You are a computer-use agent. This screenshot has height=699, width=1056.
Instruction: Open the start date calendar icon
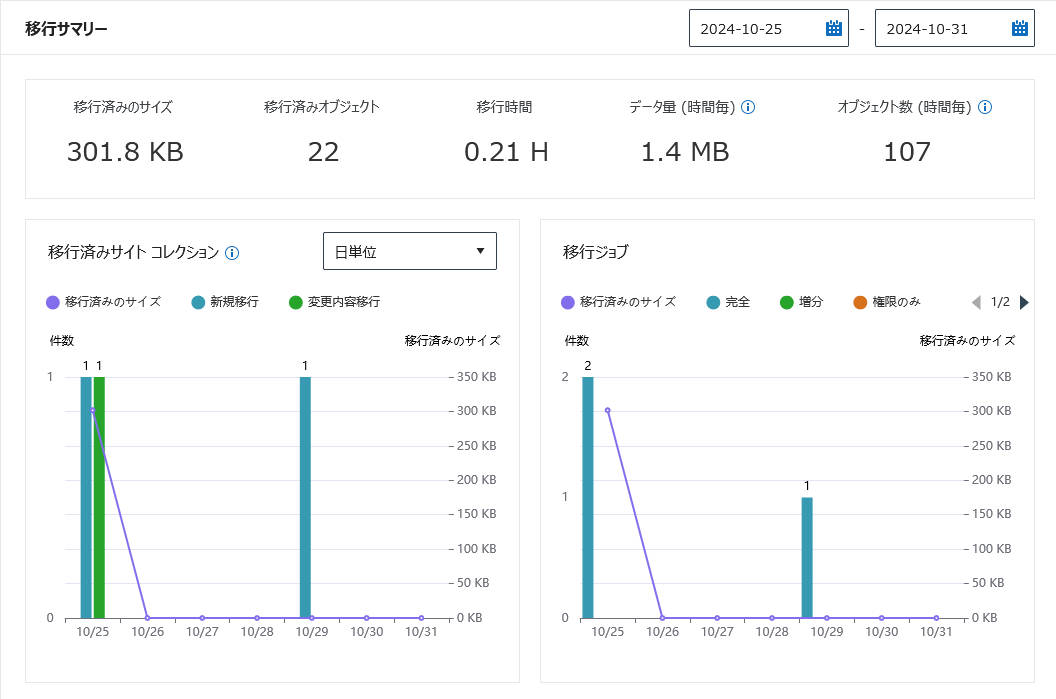pos(834,28)
